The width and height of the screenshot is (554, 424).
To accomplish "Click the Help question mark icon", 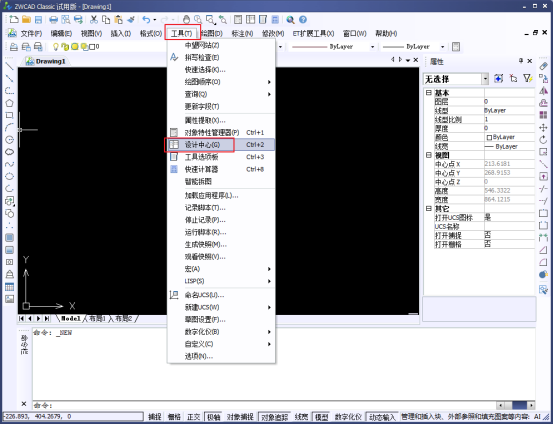I will [x=303, y=19].
